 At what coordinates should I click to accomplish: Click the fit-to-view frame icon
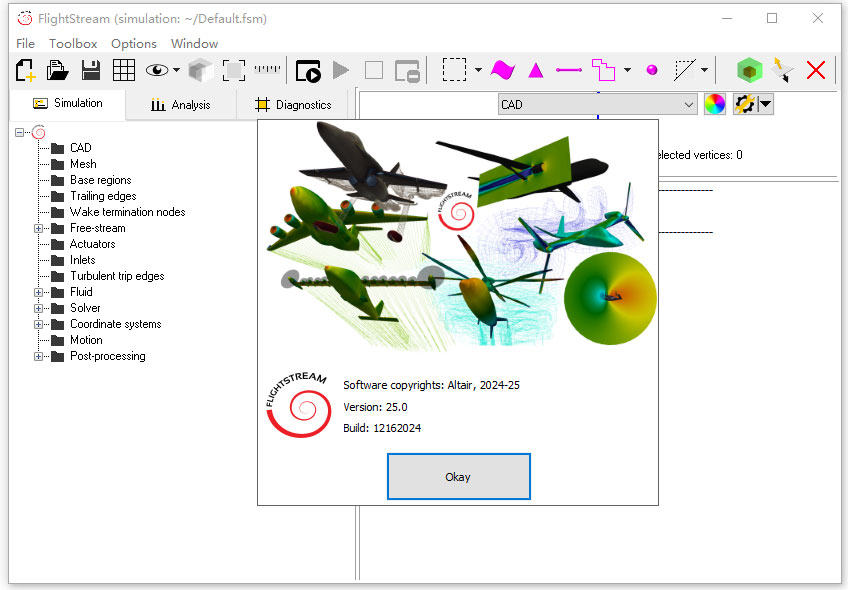(x=234, y=70)
